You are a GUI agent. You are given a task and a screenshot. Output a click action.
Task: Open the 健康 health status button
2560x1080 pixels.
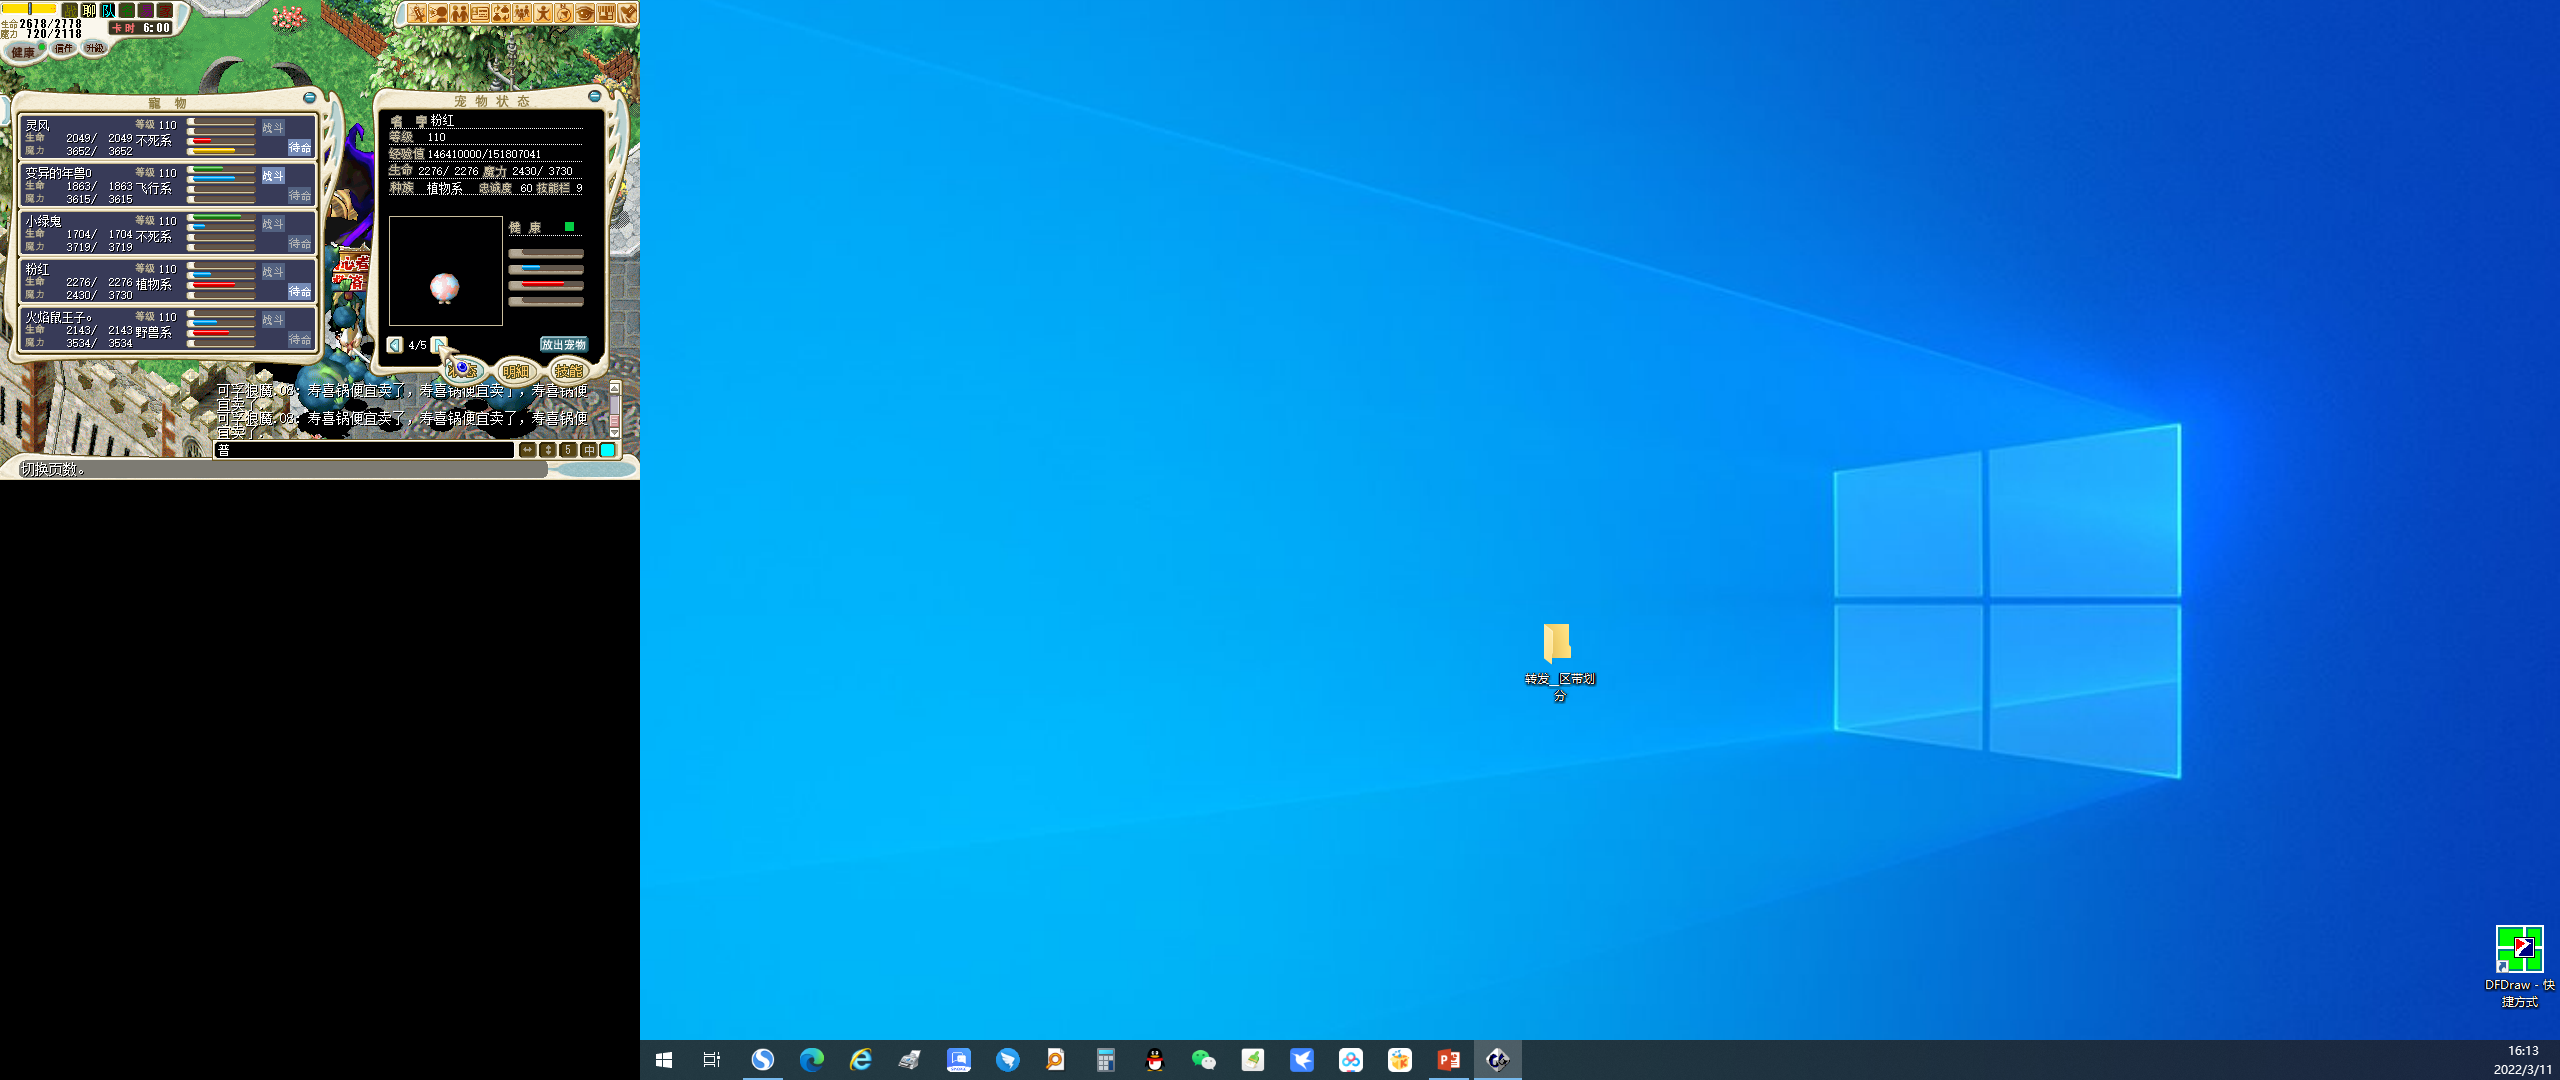point(24,51)
